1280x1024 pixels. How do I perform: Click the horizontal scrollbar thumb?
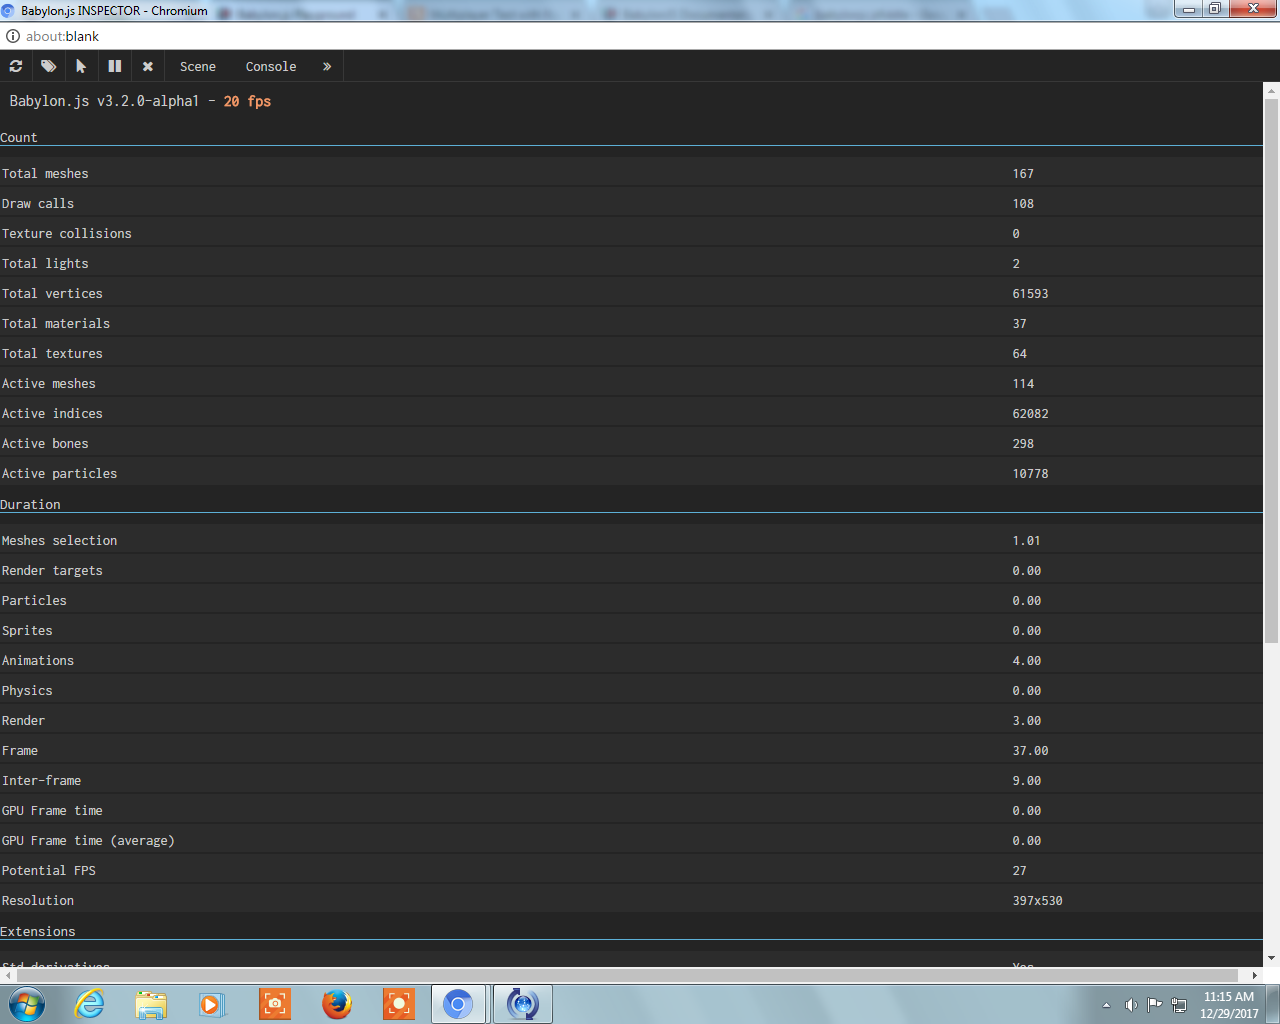tap(627, 975)
